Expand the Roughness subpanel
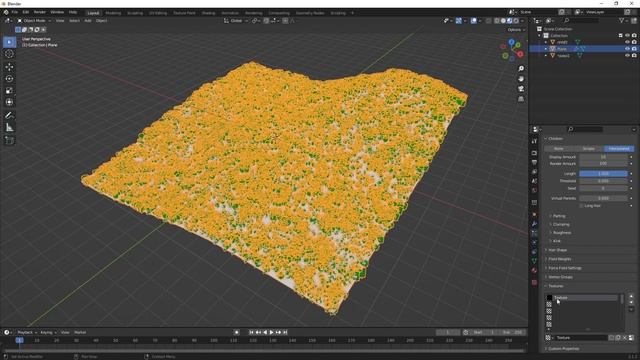This screenshot has height=360, width=640. [x=562, y=233]
